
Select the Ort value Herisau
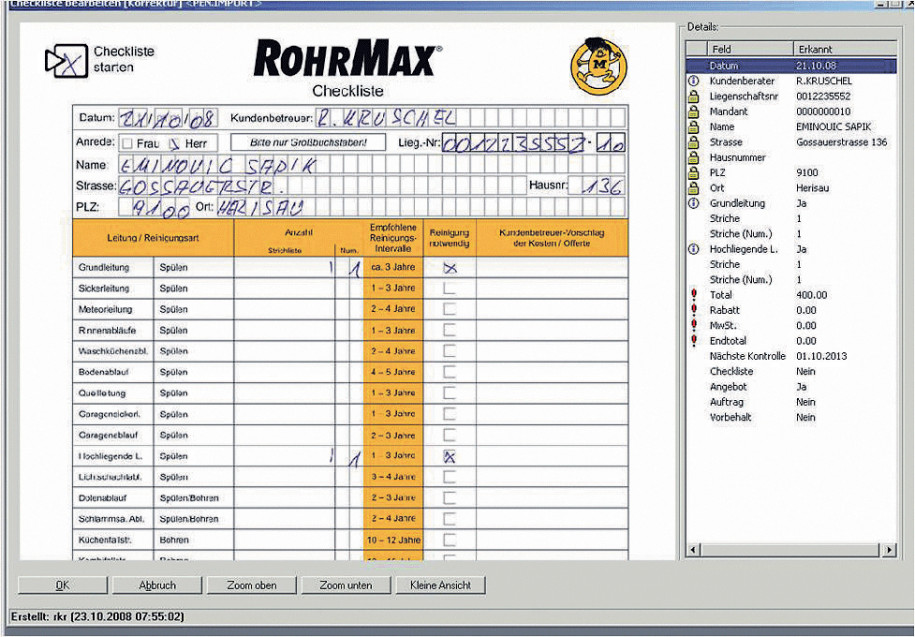pyautogui.click(x=812, y=188)
